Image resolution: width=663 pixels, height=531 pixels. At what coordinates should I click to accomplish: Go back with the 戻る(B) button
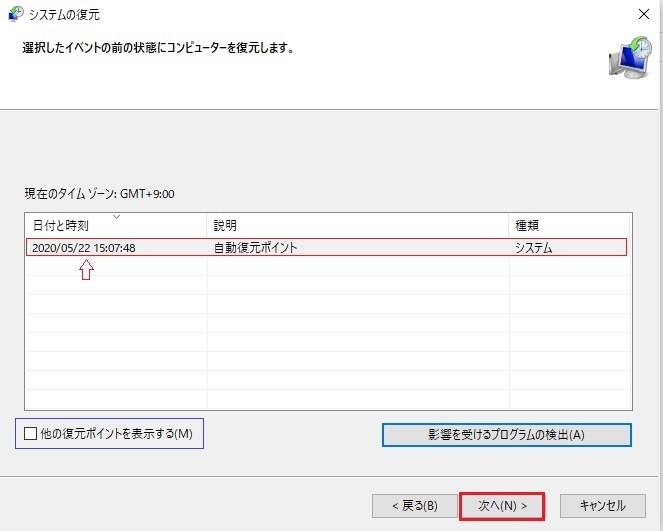pyautogui.click(x=414, y=506)
